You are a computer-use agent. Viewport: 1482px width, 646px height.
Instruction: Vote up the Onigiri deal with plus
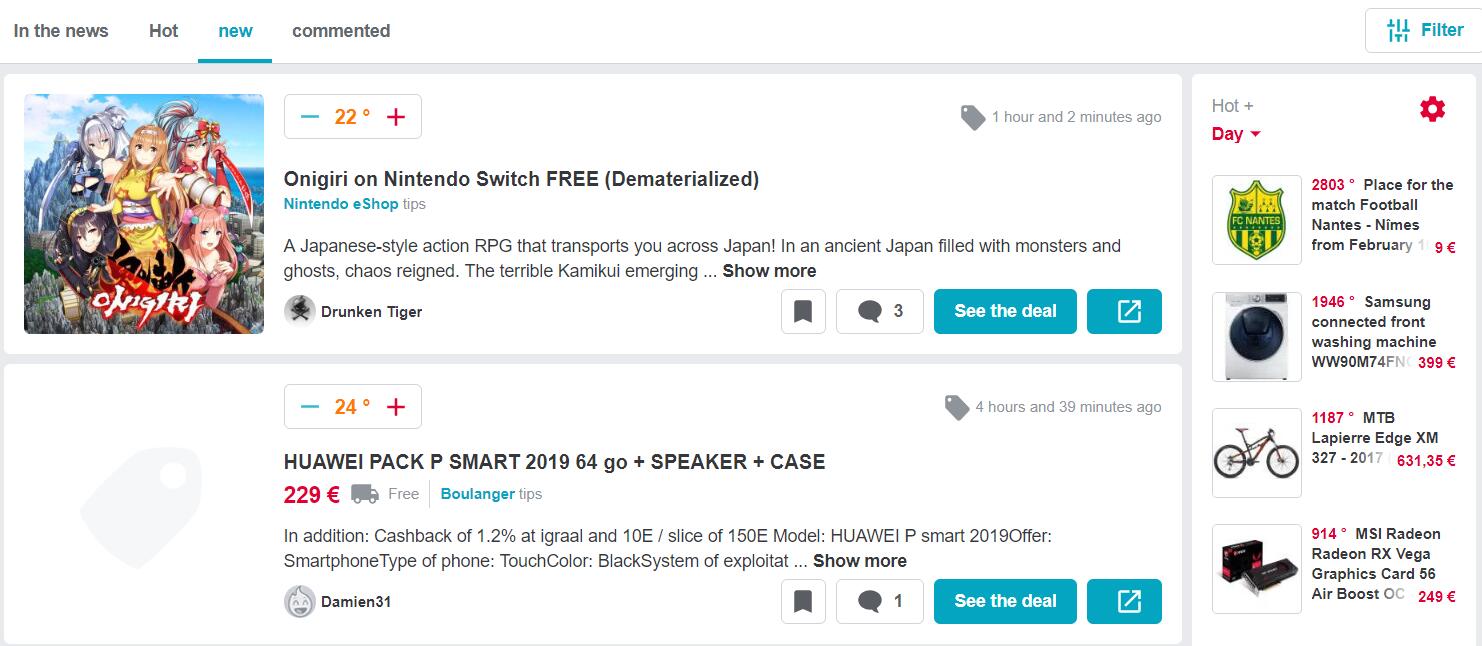pyautogui.click(x=396, y=117)
